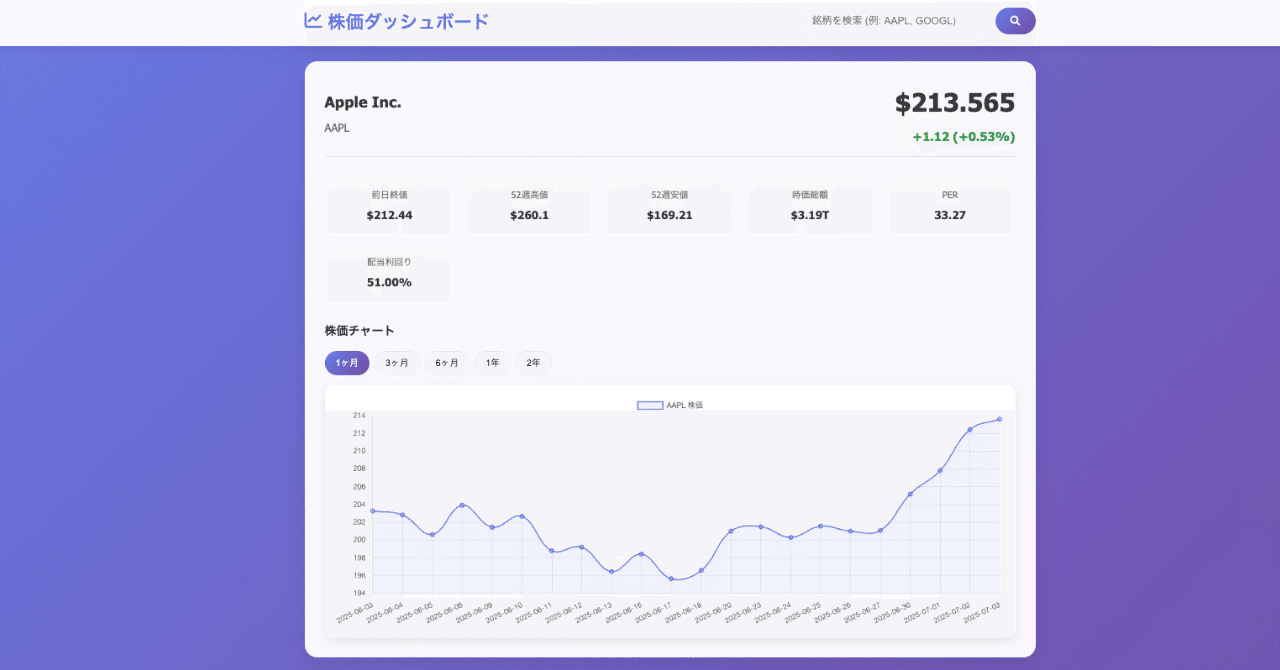Click the PER card showing 33.27
Screen dimensions: 1280x670
pyautogui.click(x=950, y=209)
